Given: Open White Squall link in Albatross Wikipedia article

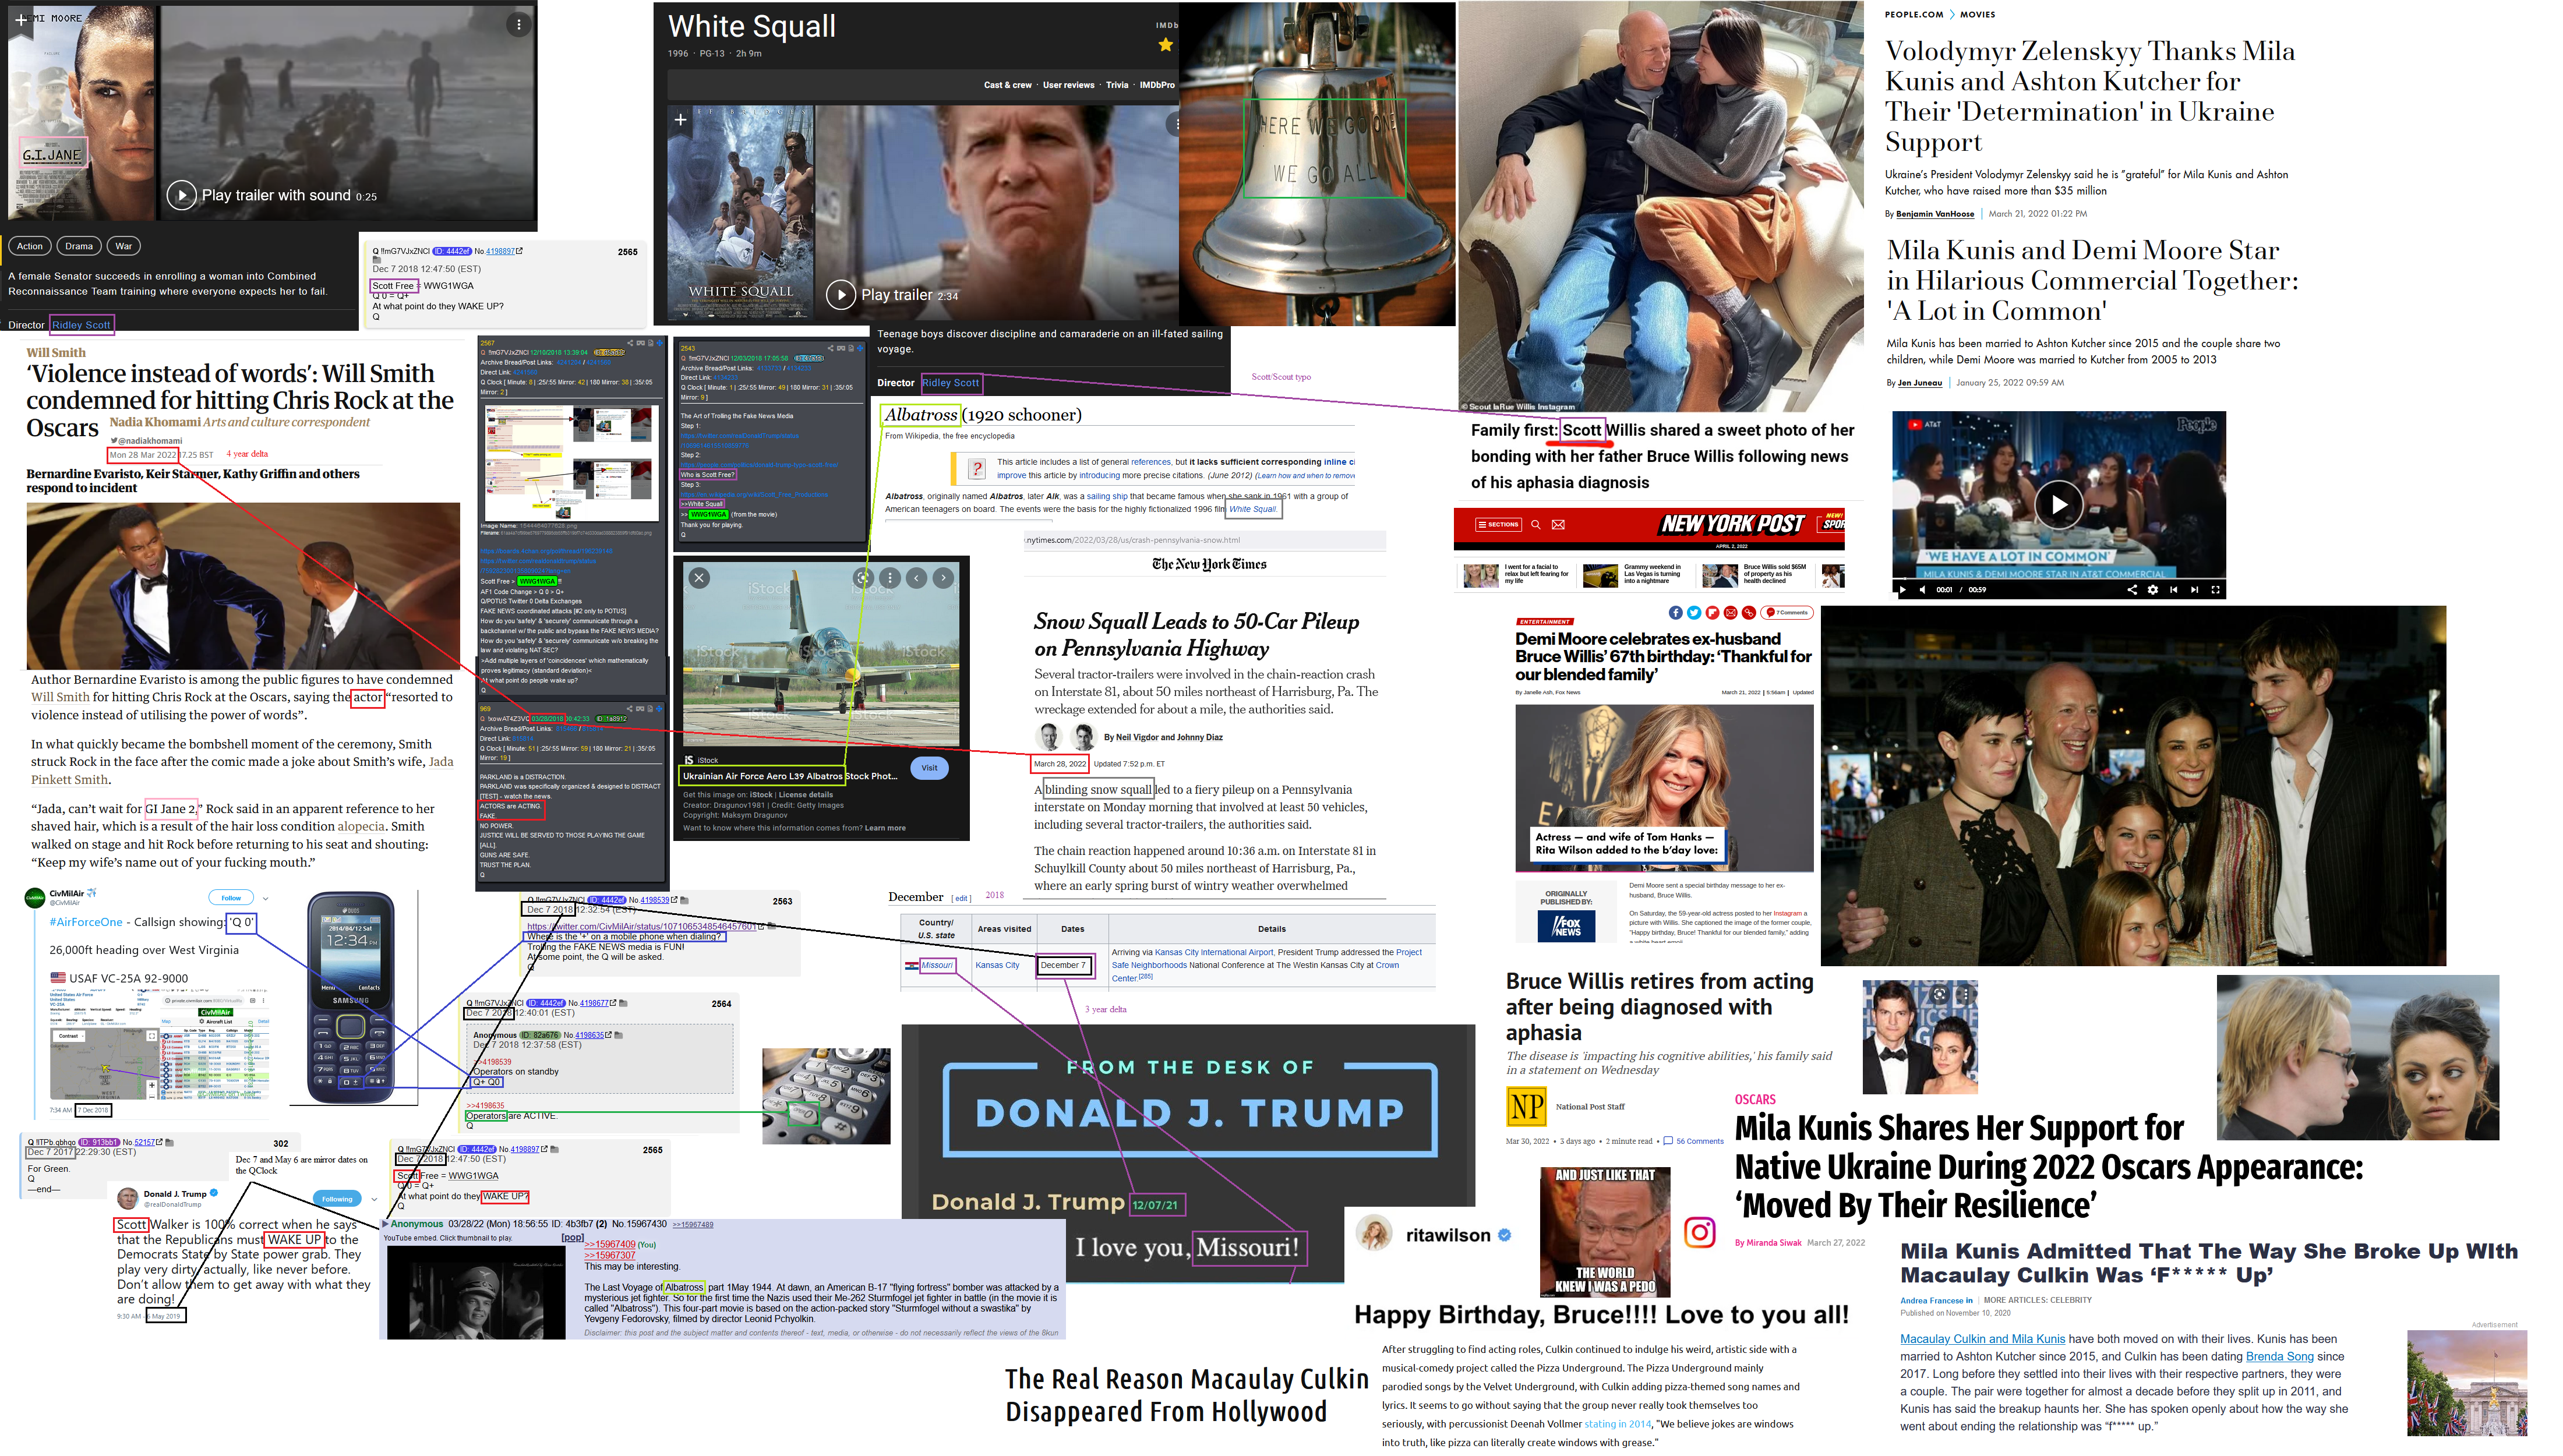Looking at the screenshot, I should pos(1252,509).
